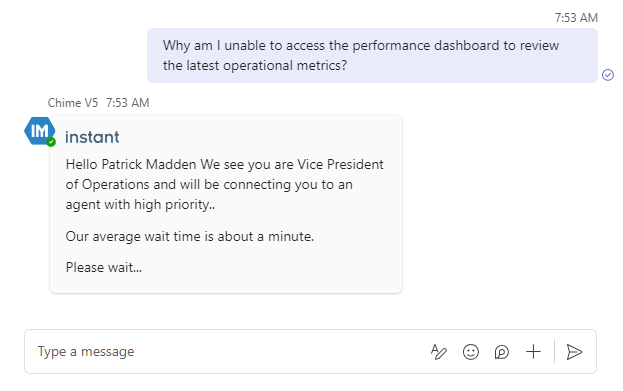
Task: Click the green presence badge on avatar
Action: [51, 142]
